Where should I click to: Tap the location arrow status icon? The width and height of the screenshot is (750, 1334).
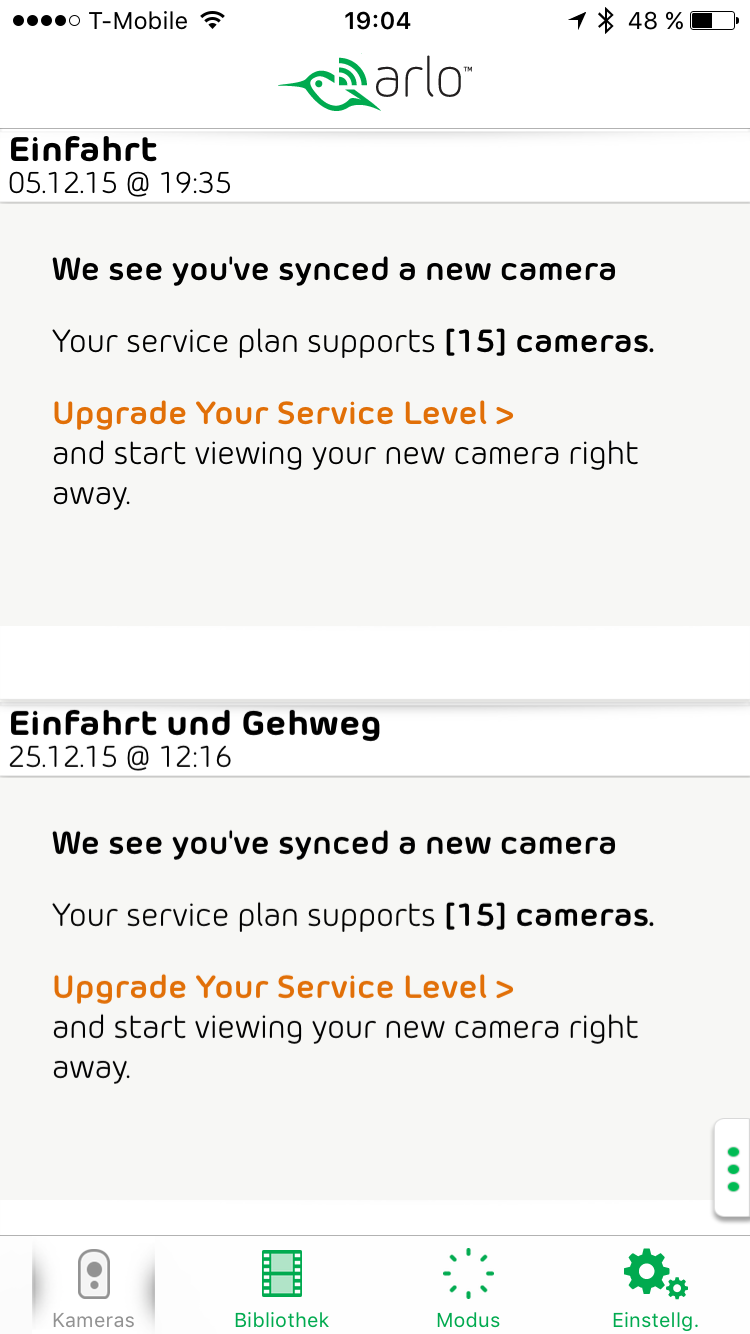tap(577, 20)
